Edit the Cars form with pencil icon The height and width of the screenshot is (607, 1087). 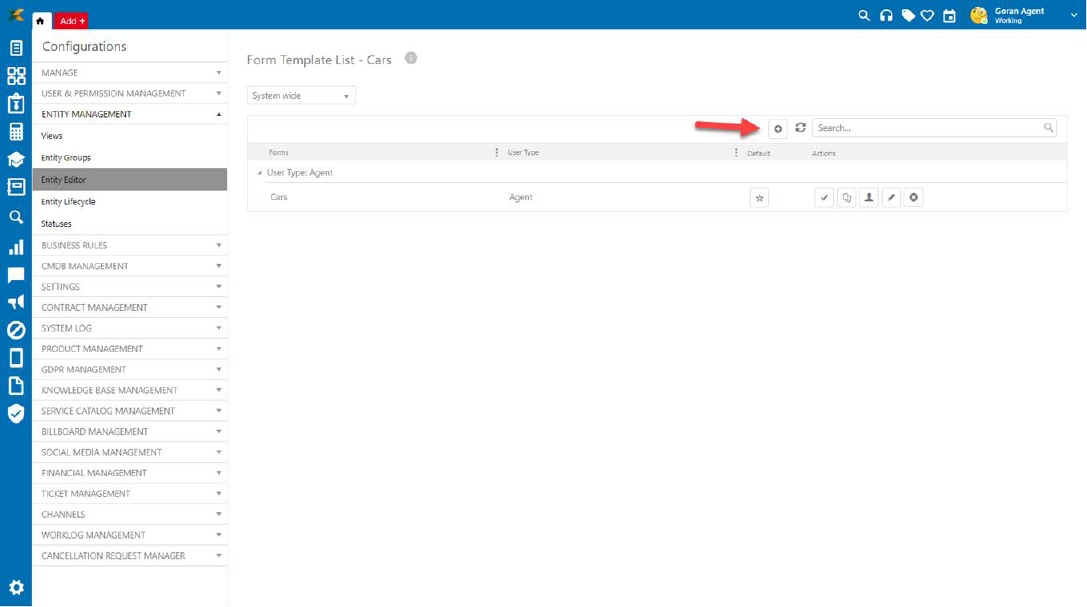pos(891,198)
